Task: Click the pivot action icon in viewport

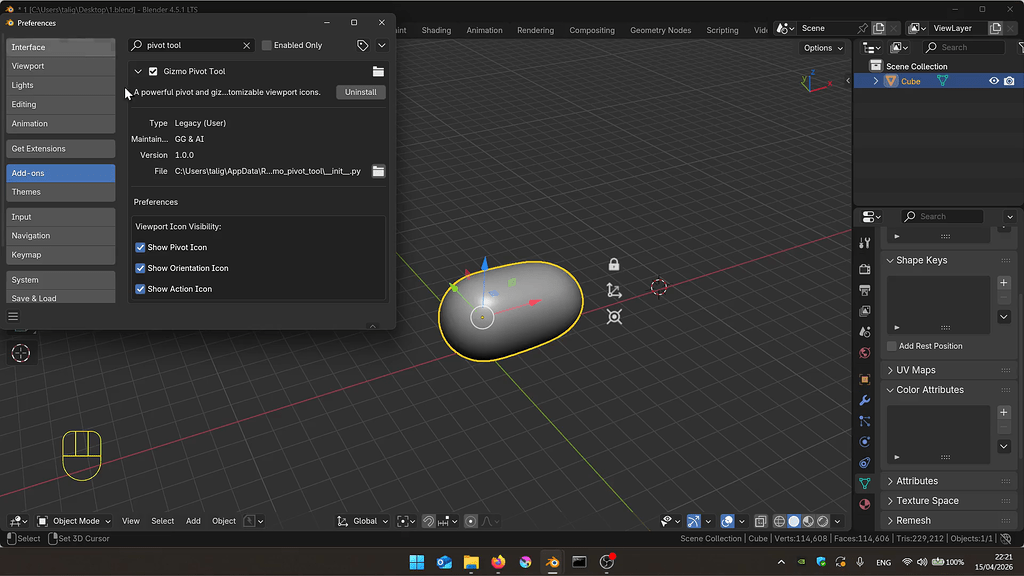Action: (614, 317)
